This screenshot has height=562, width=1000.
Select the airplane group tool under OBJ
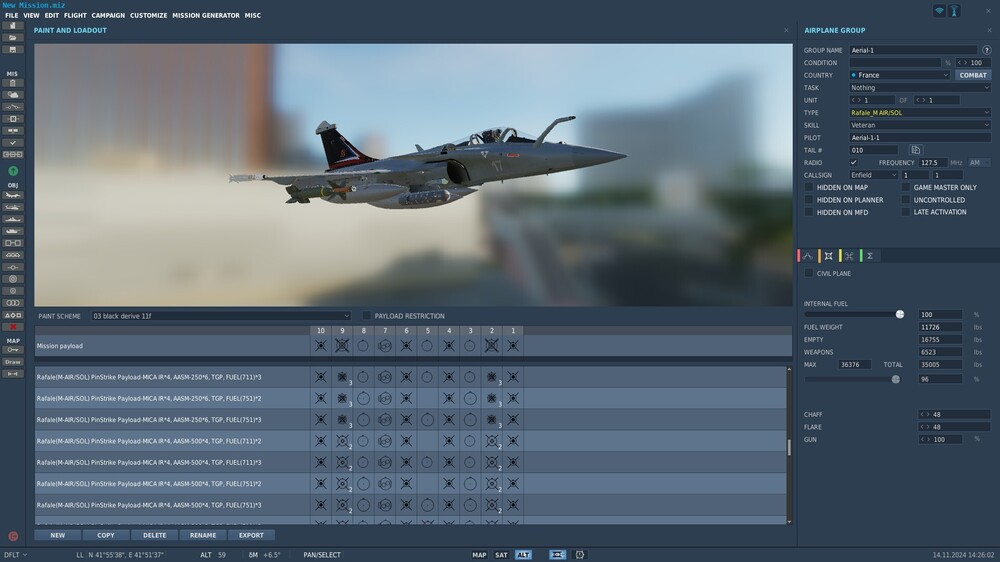point(13,195)
